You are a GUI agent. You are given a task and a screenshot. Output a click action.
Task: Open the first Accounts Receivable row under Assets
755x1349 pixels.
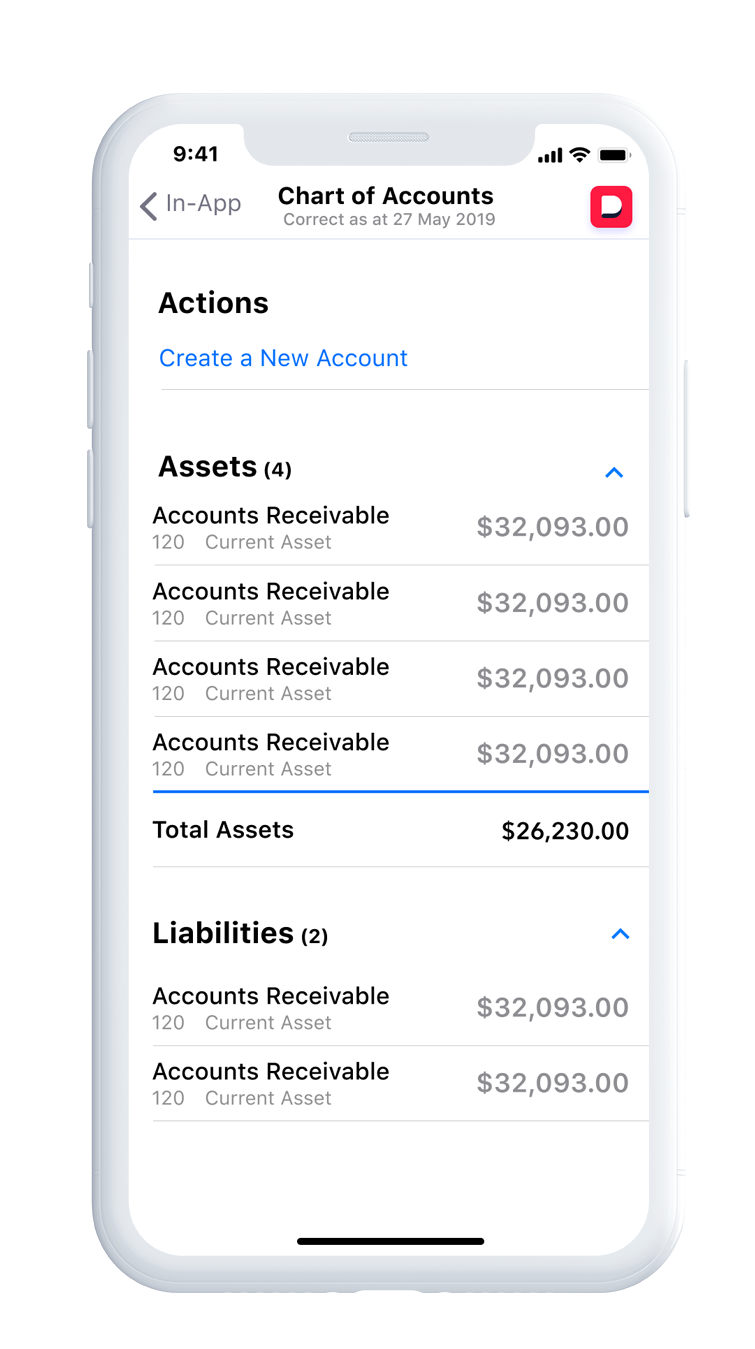pyautogui.click(x=390, y=527)
